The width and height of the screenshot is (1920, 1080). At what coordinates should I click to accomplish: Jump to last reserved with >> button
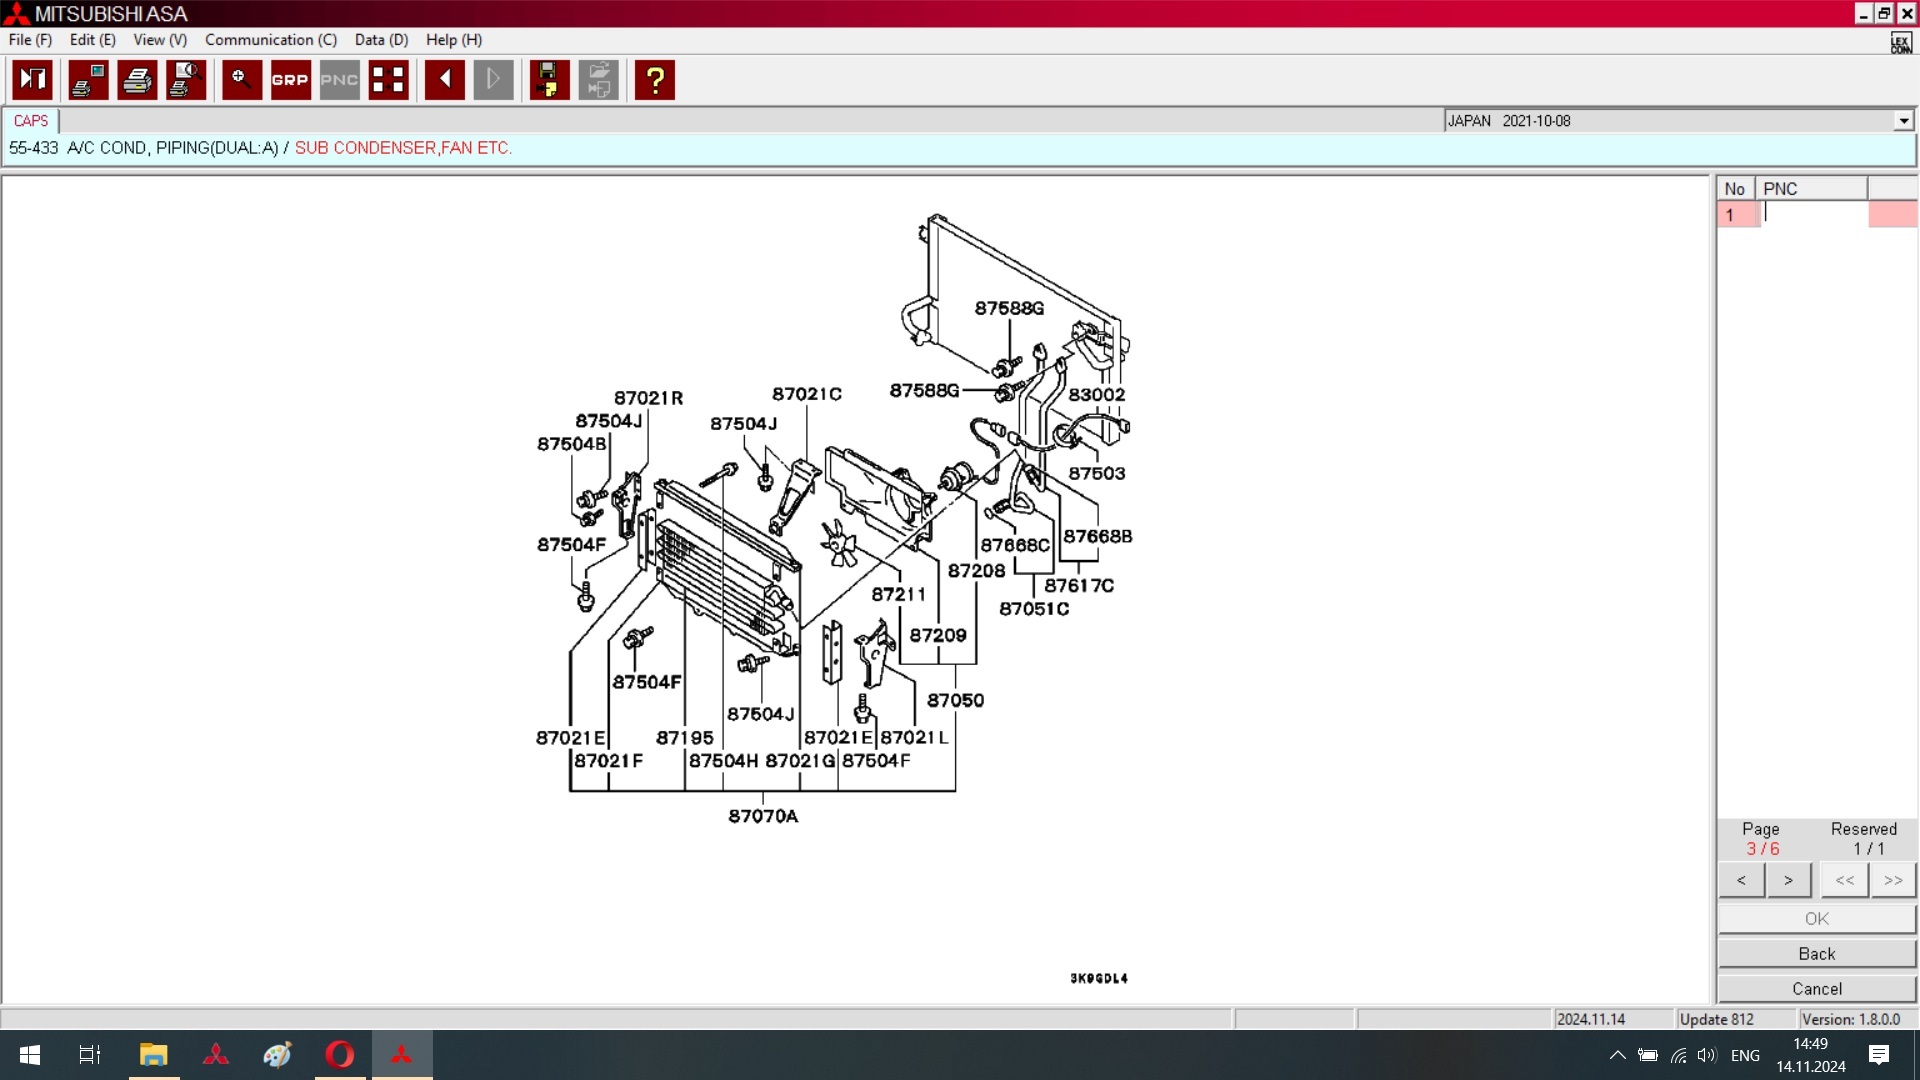pos(1892,880)
